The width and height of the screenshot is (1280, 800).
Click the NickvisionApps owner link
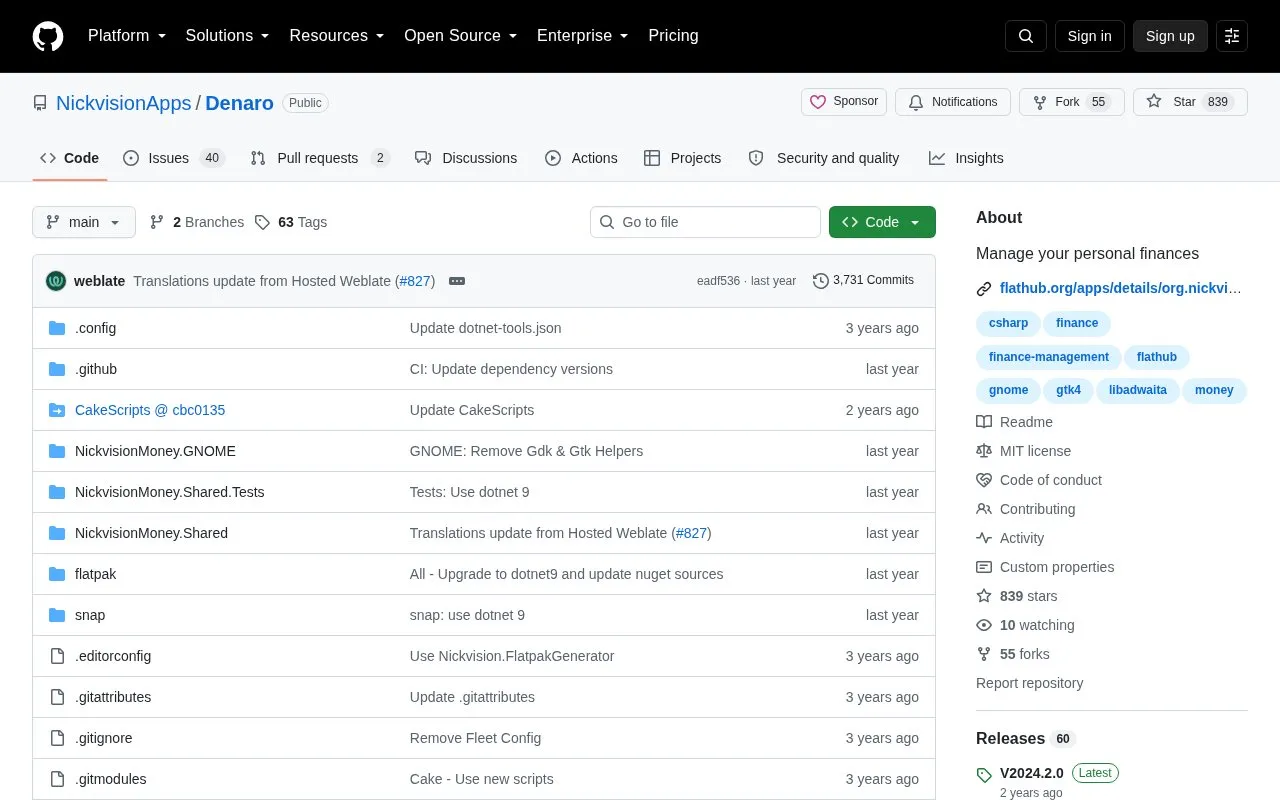tap(124, 103)
